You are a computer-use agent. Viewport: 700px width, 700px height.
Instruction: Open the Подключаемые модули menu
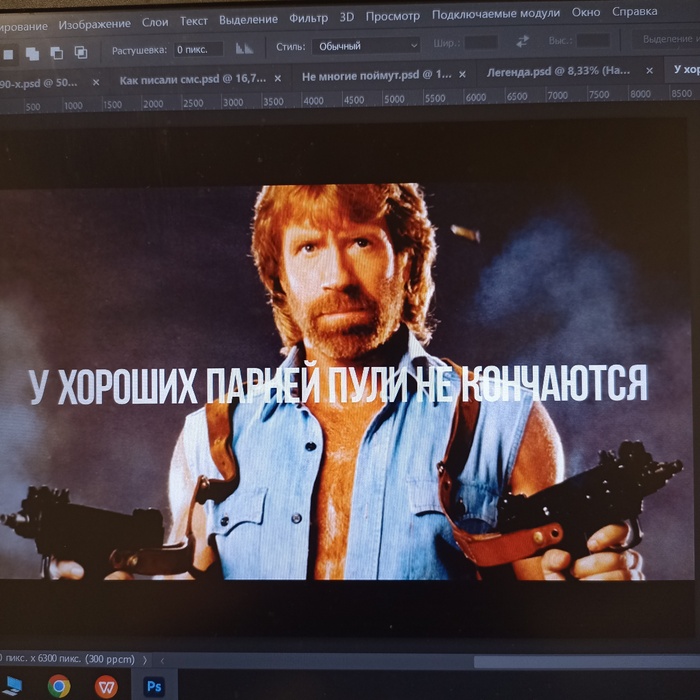pos(496,14)
